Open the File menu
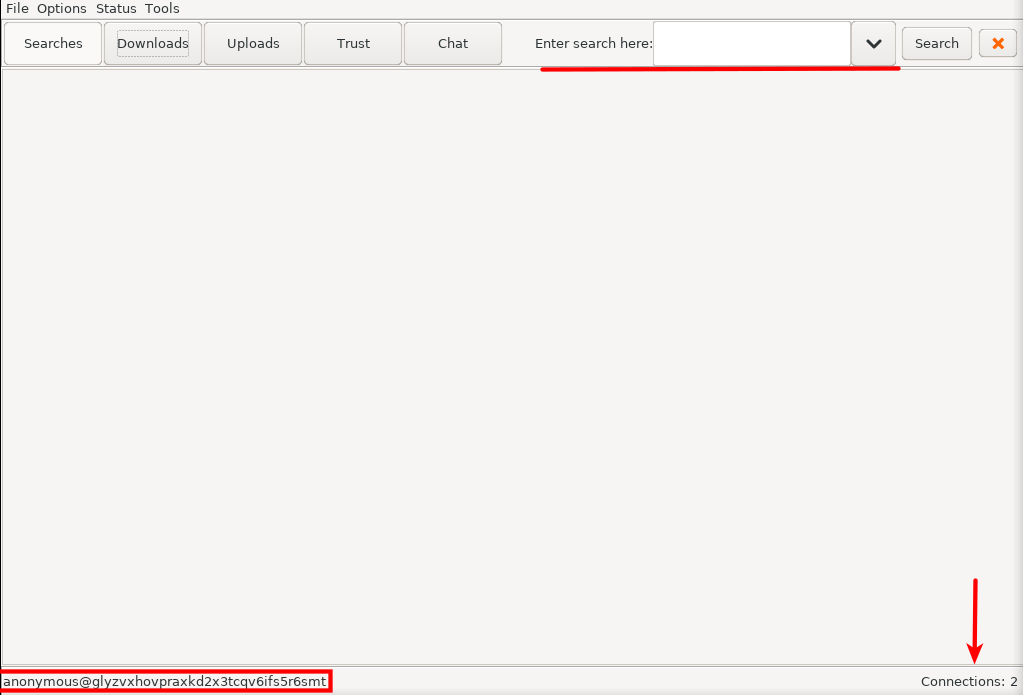Image resolution: width=1023 pixels, height=695 pixels. click(17, 8)
